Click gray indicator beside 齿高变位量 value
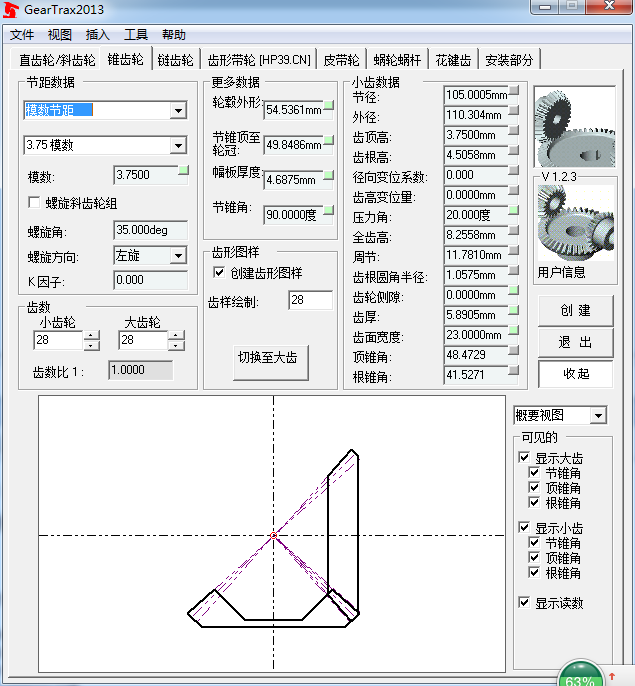Viewport: 635px width, 686px height. point(514,190)
